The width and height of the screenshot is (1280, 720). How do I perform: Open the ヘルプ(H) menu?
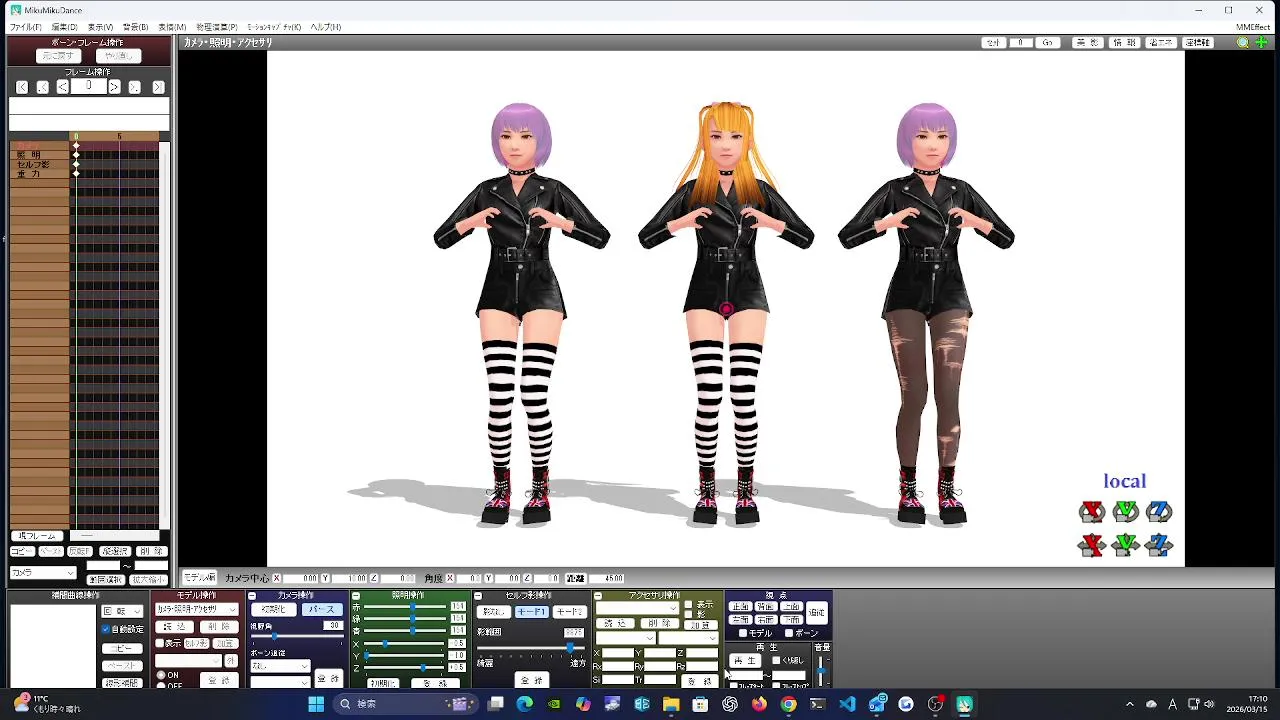tap(326, 27)
